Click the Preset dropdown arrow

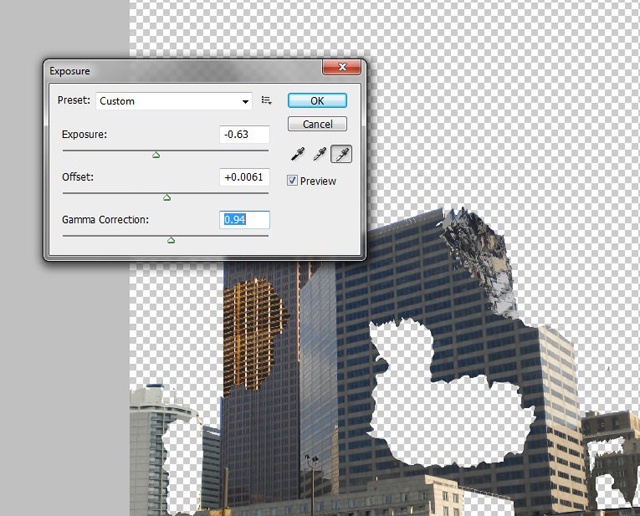point(245,102)
